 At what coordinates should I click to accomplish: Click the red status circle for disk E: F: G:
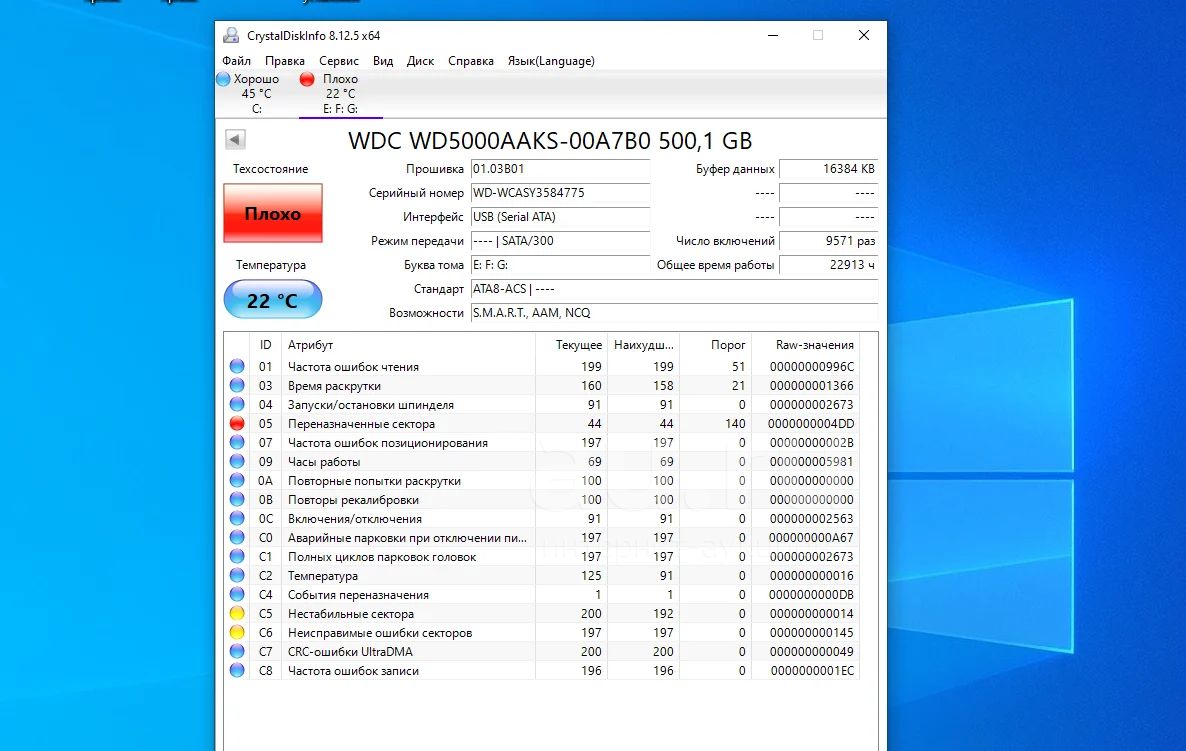pyautogui.click(x=306, y=79)
